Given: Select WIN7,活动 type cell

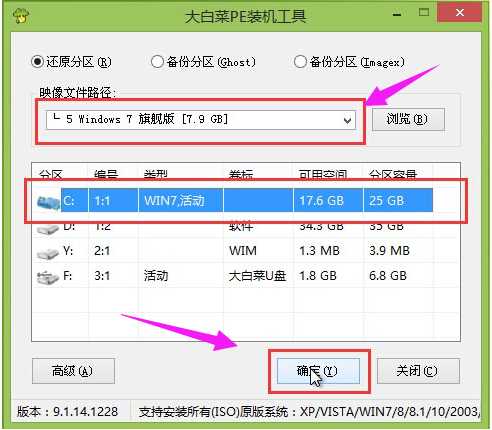Looking at the screenshot, I should pos(181,200).
